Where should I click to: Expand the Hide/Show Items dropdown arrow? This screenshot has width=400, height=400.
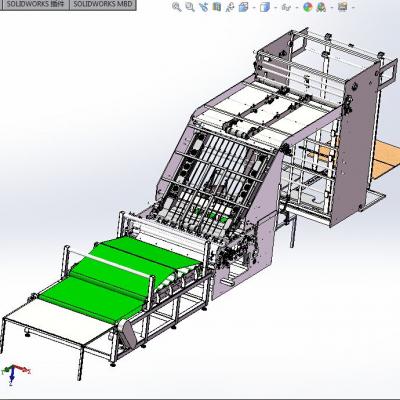click(x=297, y=7)
